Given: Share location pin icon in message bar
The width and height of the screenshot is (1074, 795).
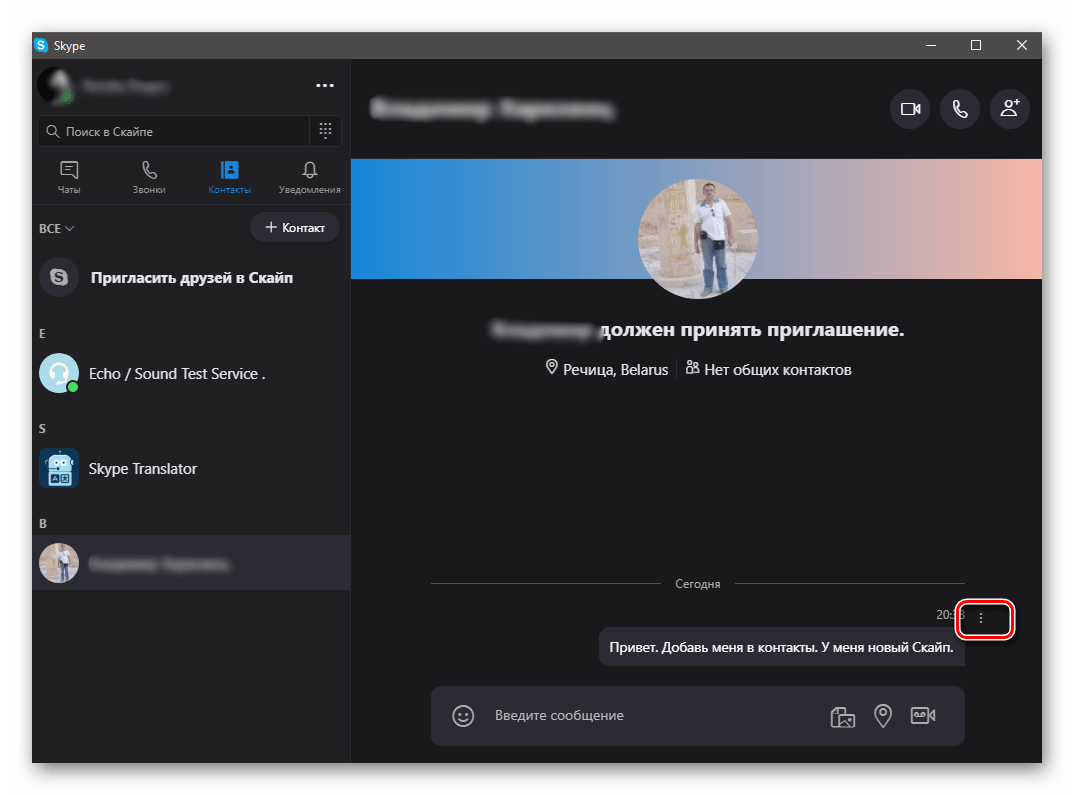Looking at the screenshot, I should point(883,716).
